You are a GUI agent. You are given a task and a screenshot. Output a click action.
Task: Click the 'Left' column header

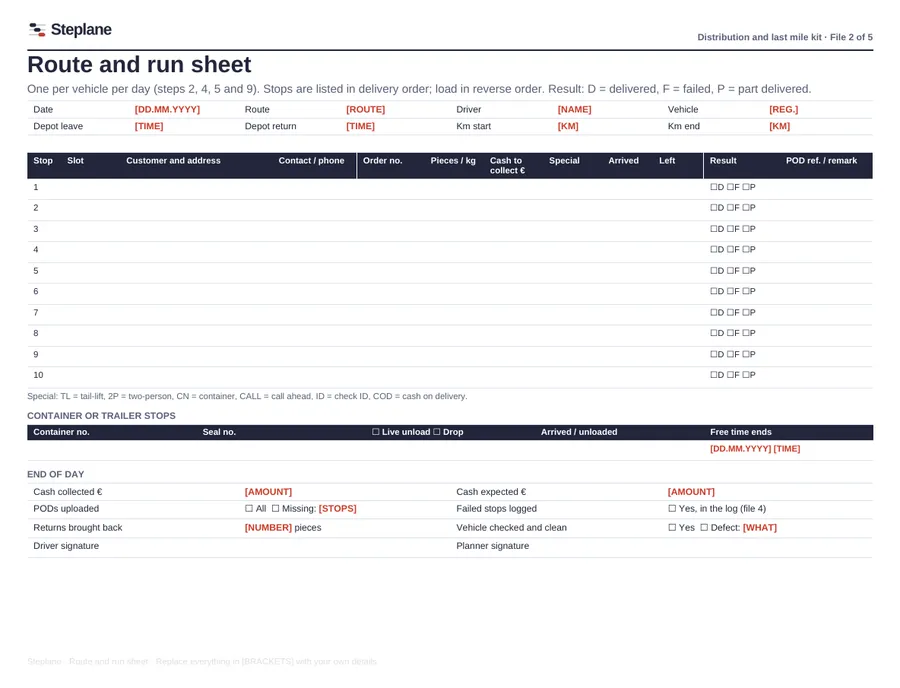click(667, 161)
